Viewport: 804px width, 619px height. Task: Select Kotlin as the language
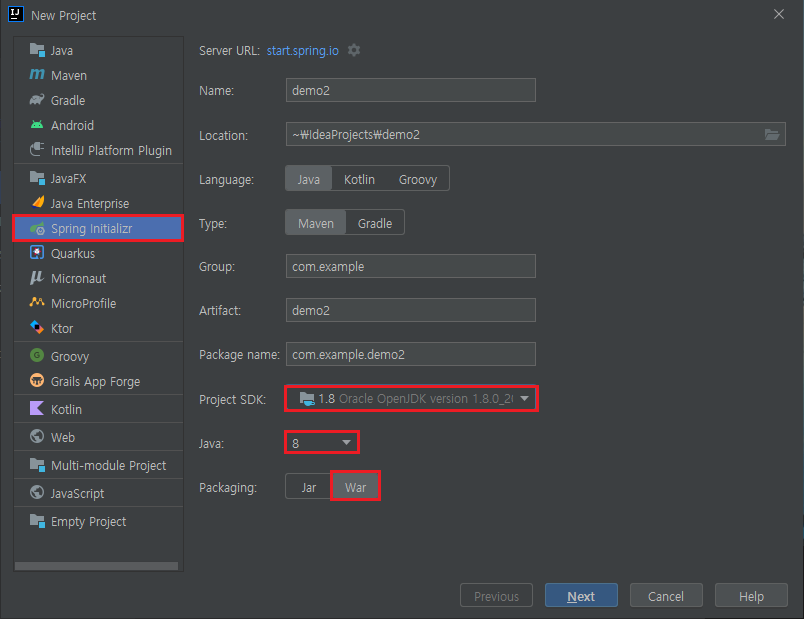359,179
